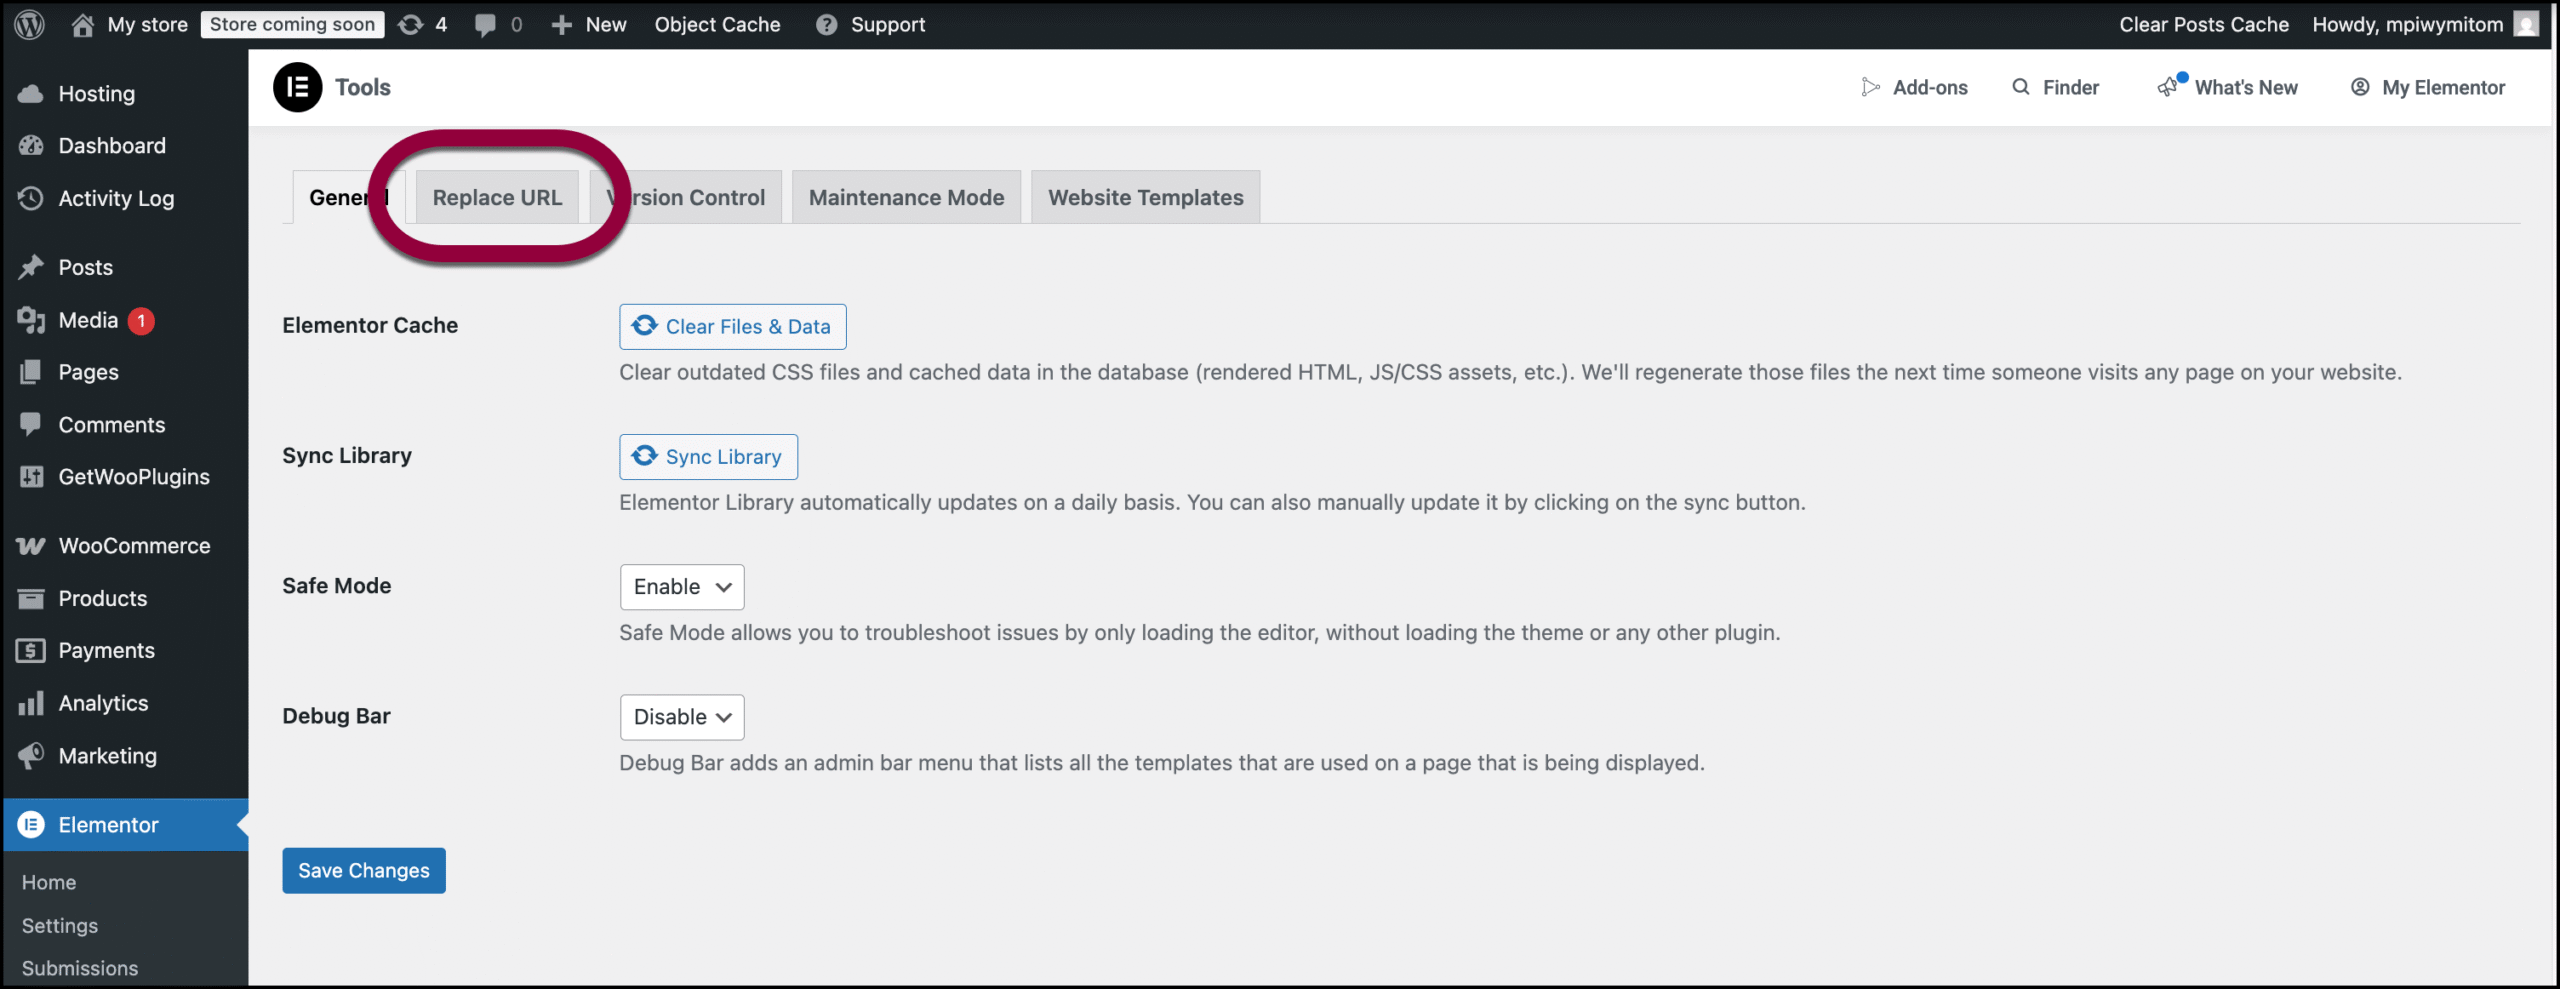Click the My Elementor account icon
The height and width of the screenshot is (989, 2560).
pos(2360,87)
